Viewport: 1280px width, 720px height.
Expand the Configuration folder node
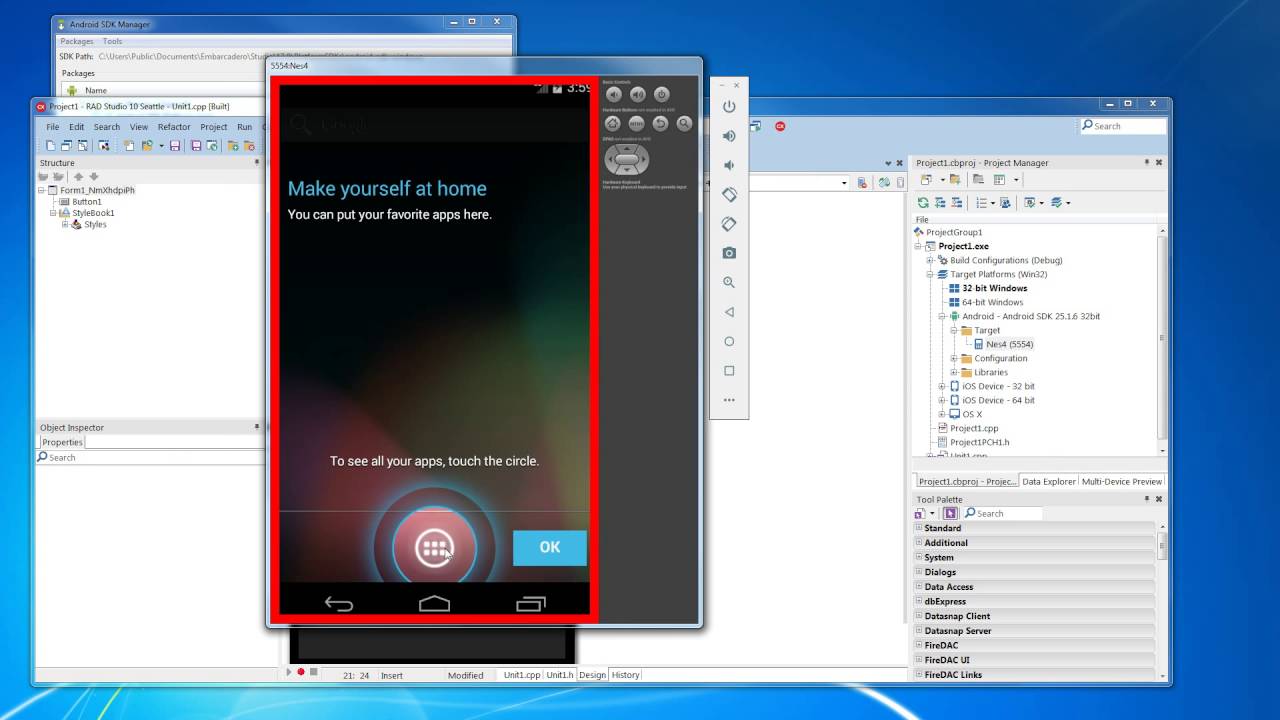[x=954, y=358]
